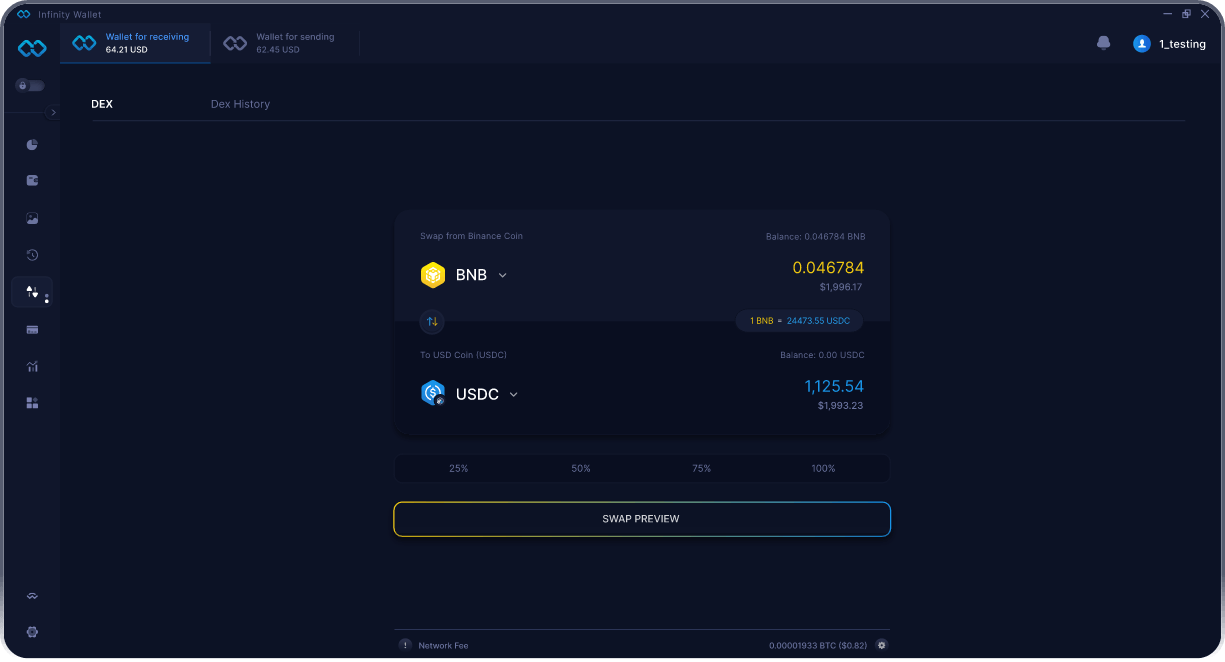Click the USDC coin icon

click(433, 394)
